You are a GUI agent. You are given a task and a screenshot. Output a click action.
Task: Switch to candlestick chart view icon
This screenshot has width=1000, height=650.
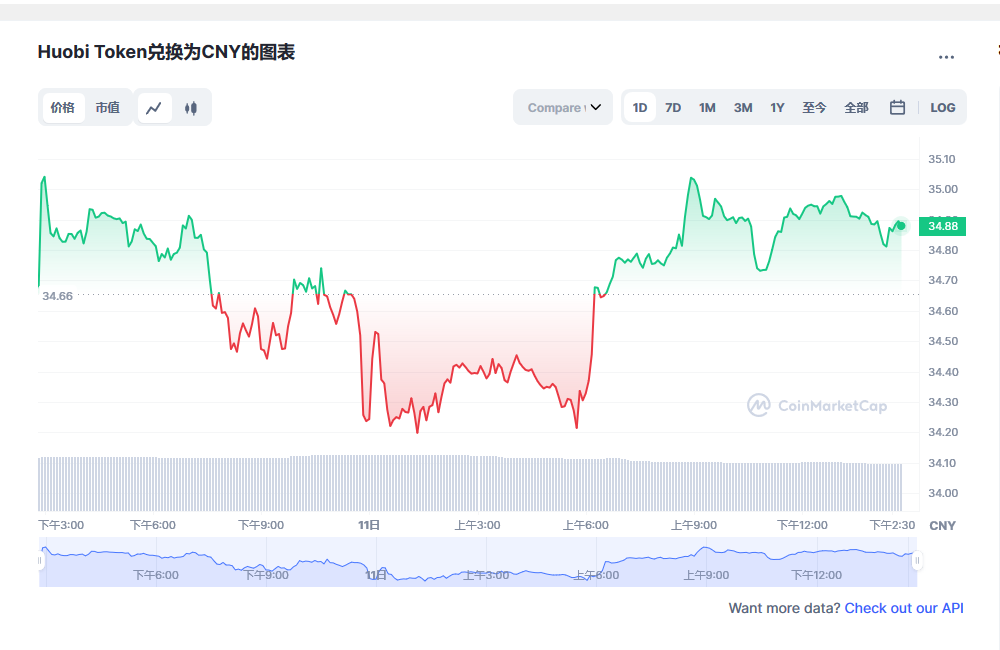coord(191,108)
